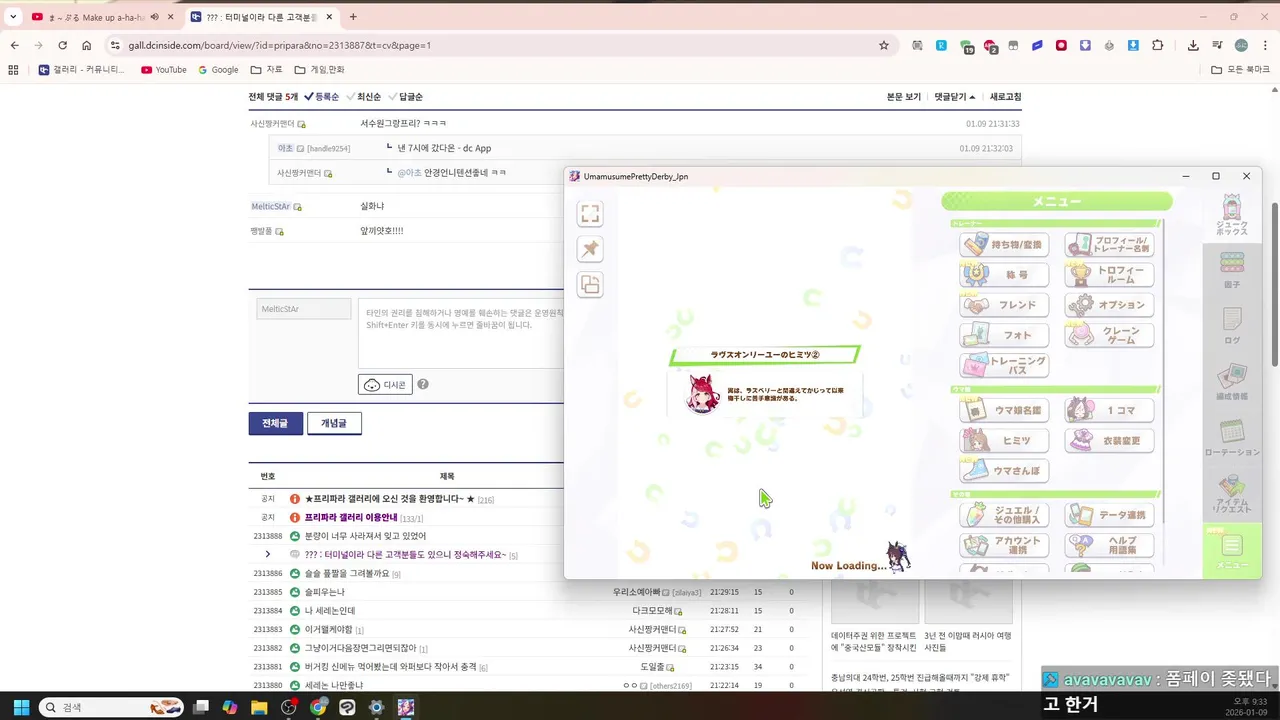Open プロフィール/トレーナー名刺 profile button

tap(1110, 244)
